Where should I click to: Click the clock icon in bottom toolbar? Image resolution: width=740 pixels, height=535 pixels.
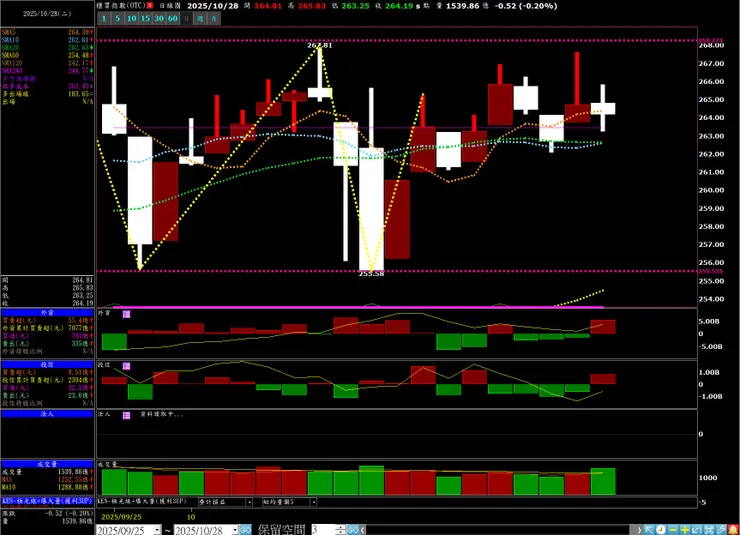661,530
